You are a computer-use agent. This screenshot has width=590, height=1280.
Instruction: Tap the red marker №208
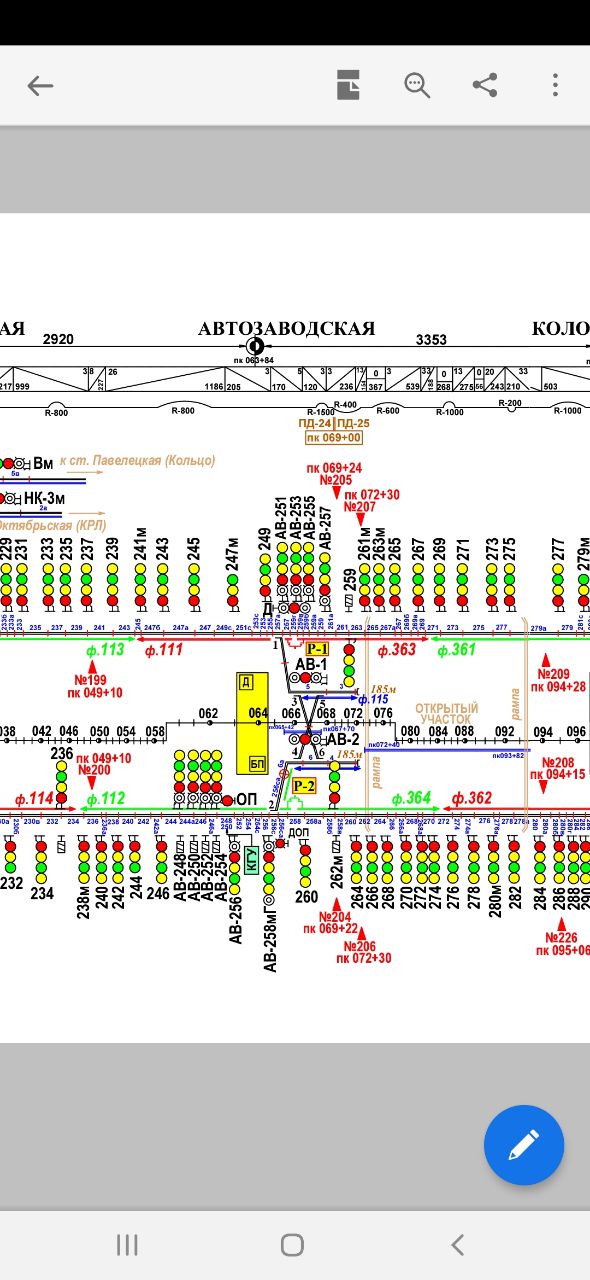[x=556, y=762]
